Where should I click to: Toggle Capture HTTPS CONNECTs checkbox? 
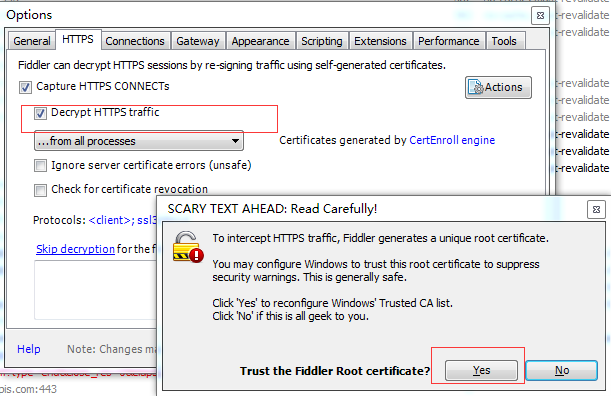25,87
